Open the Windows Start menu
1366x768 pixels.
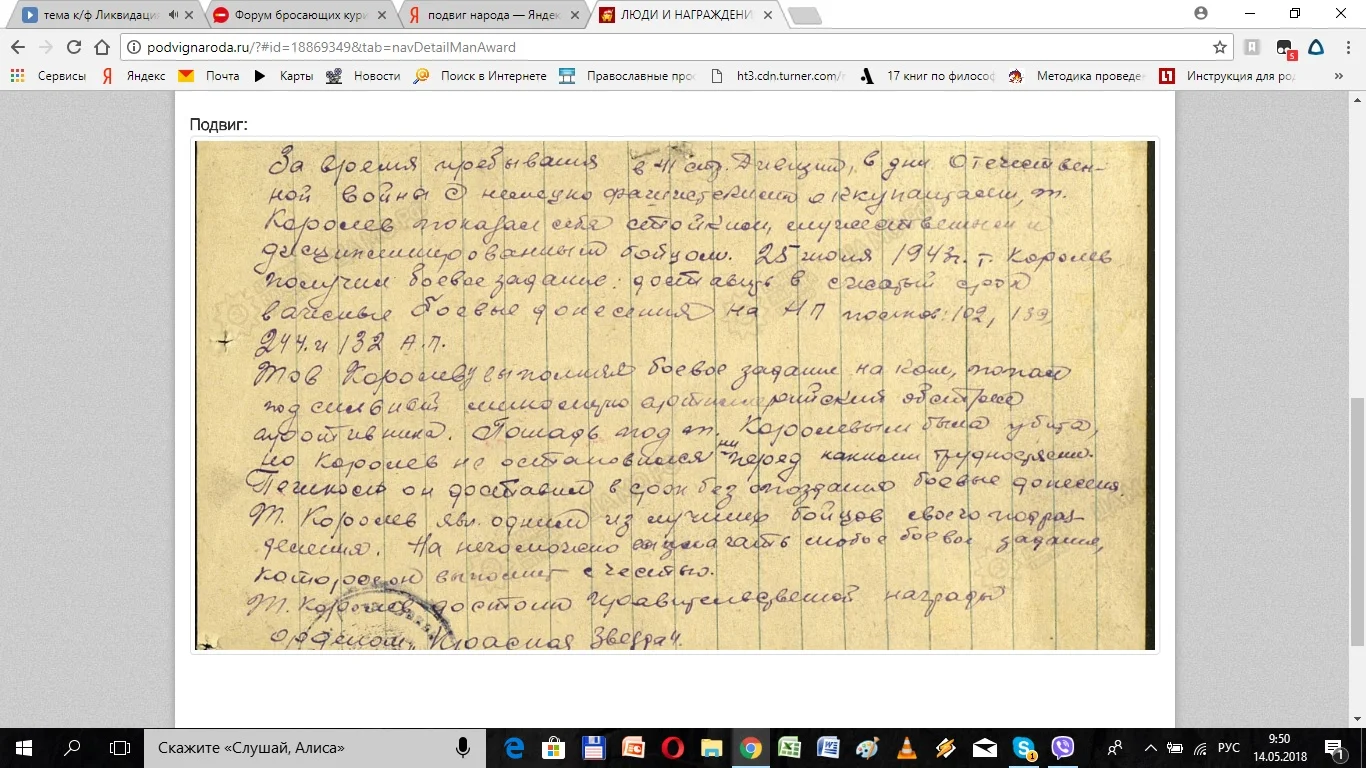24,747
